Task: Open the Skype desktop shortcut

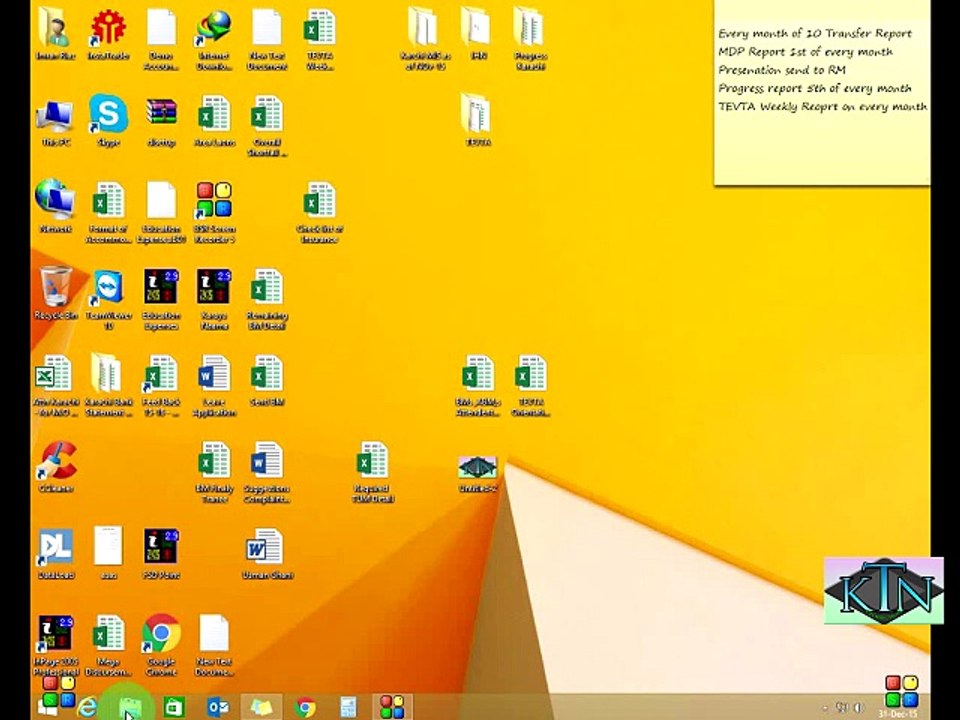Action: pos(108,115)
